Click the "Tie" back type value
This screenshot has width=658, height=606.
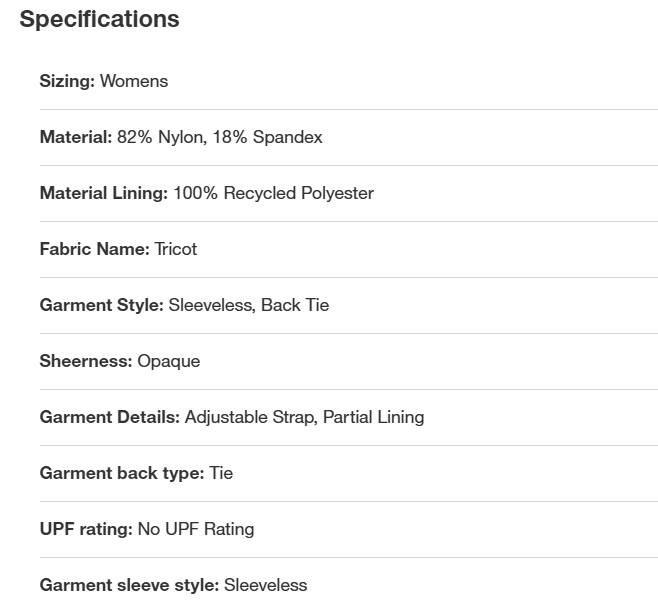click(221, 473)
